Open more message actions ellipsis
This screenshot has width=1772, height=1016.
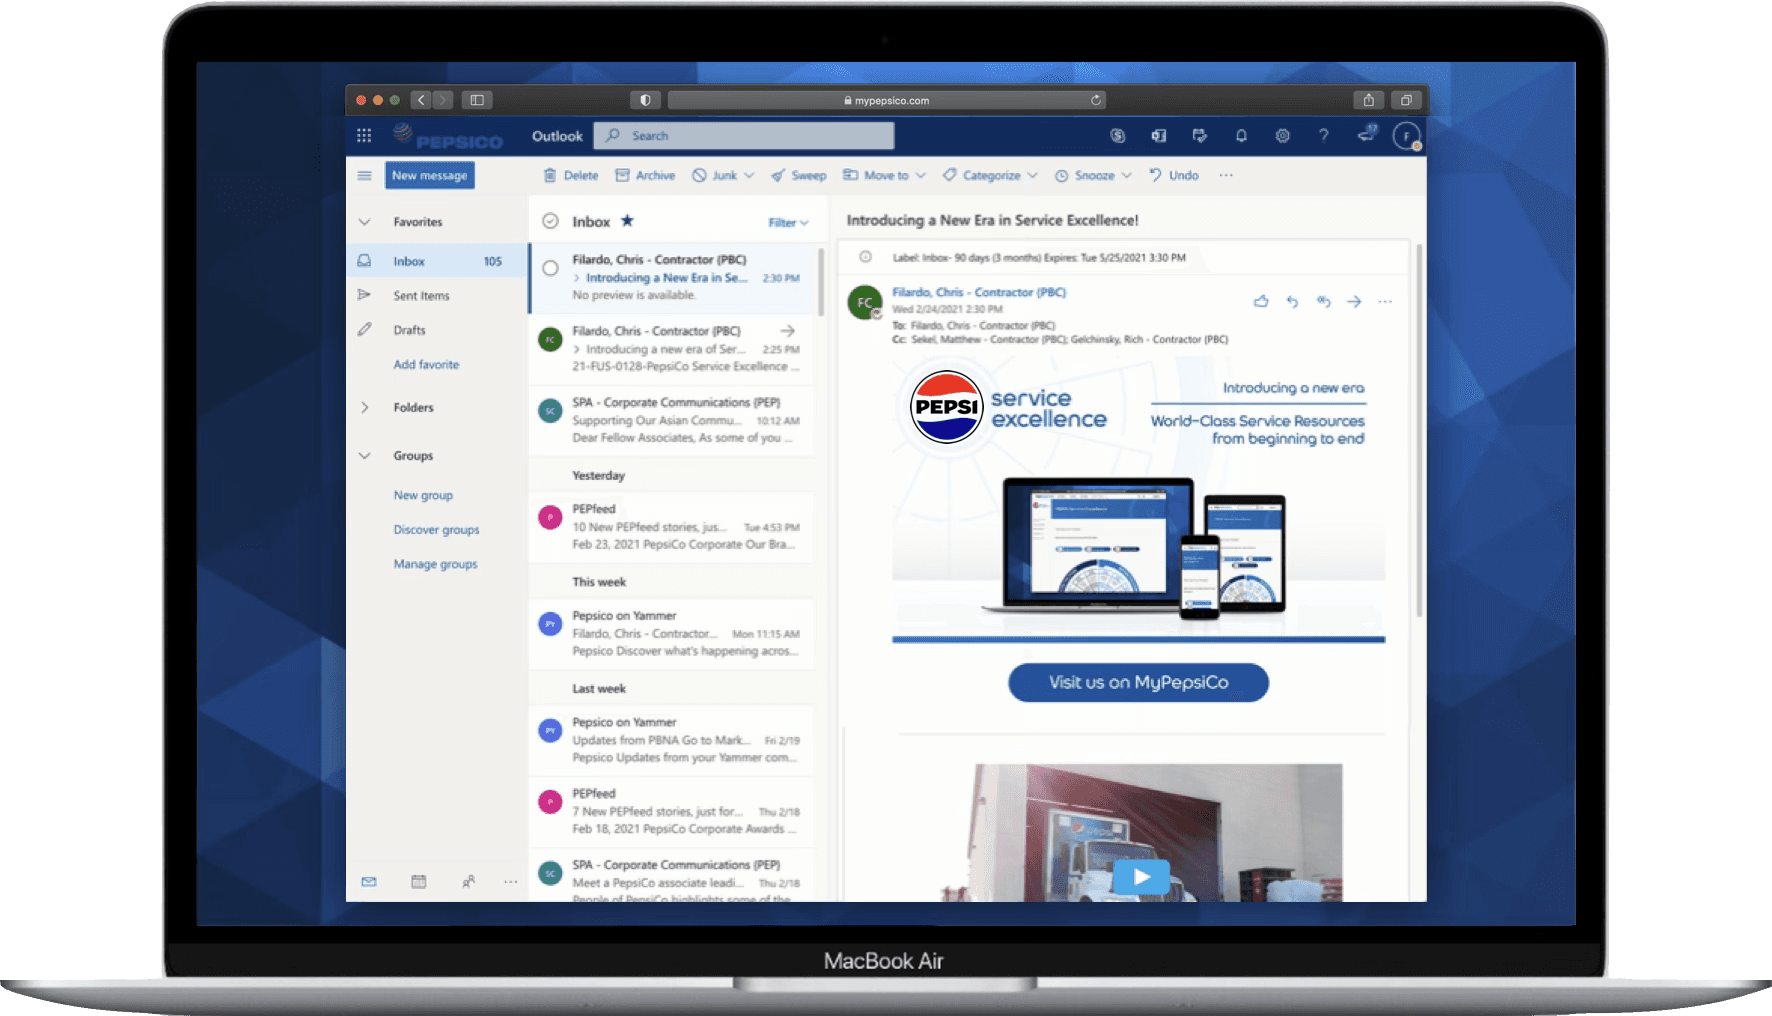pyautogui.click(x=1385, y=301)
